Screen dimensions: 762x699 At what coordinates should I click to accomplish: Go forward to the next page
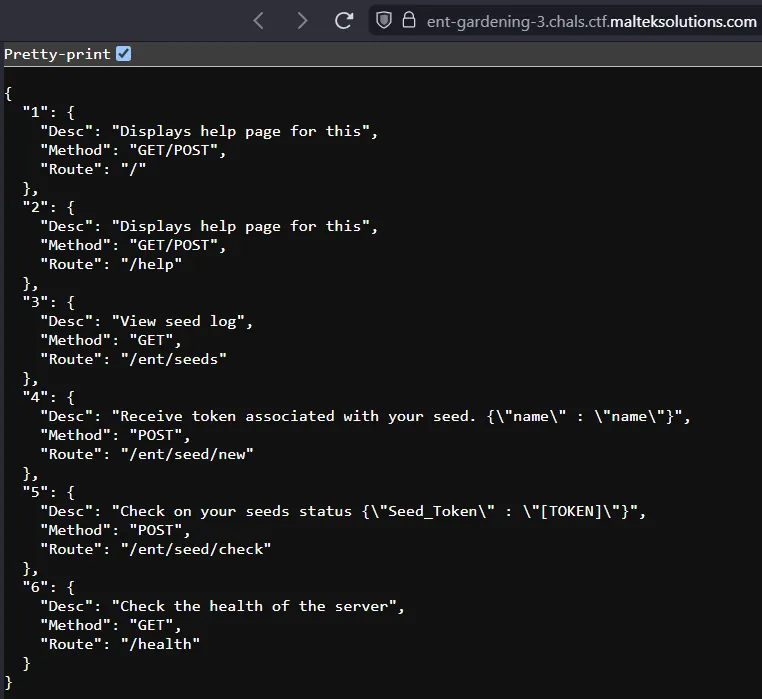[x=302, y=21]
